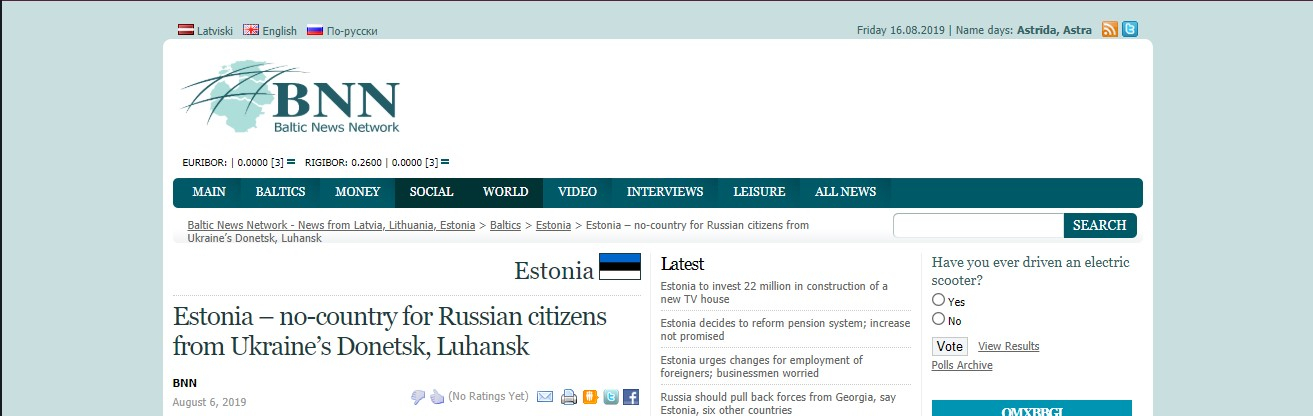Click the BNN Baltic News Network logo
The height and width of the screenshot is (416, 1313).
tap(290, 98)
